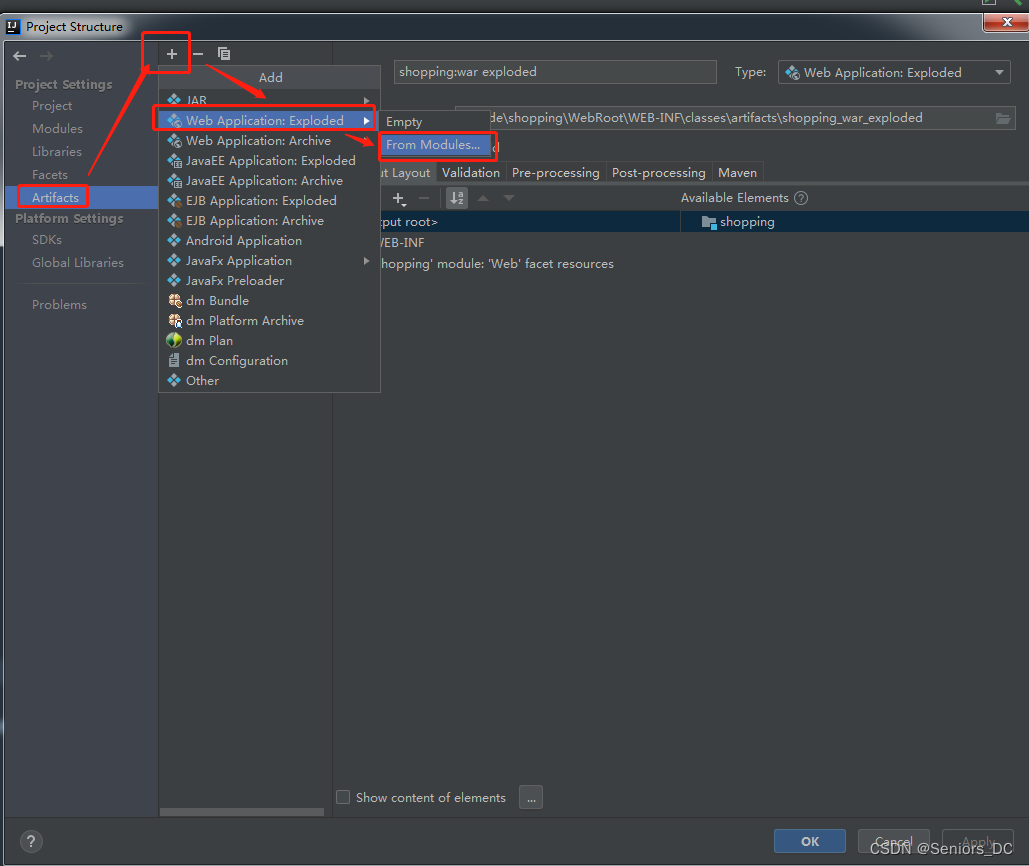Click the sort elements by name icon
The height and width of the screenshot is (866, 1029).
pyautogui.click(x=457, y=198)
